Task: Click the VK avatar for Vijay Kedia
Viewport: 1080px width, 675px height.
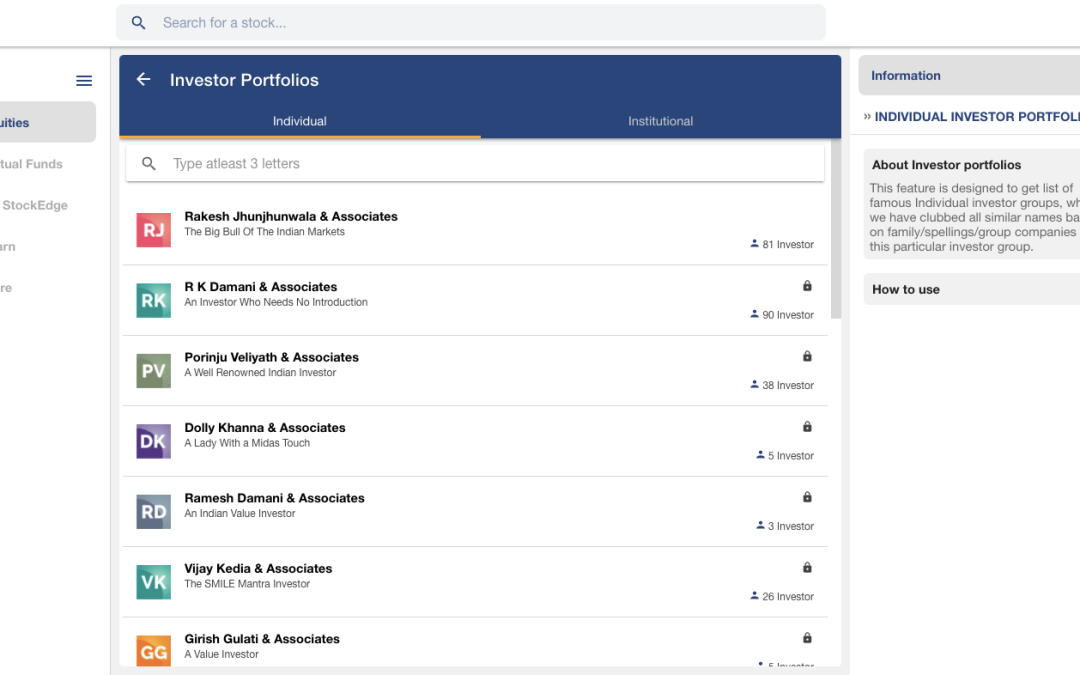Action: (x=154, y=582)
